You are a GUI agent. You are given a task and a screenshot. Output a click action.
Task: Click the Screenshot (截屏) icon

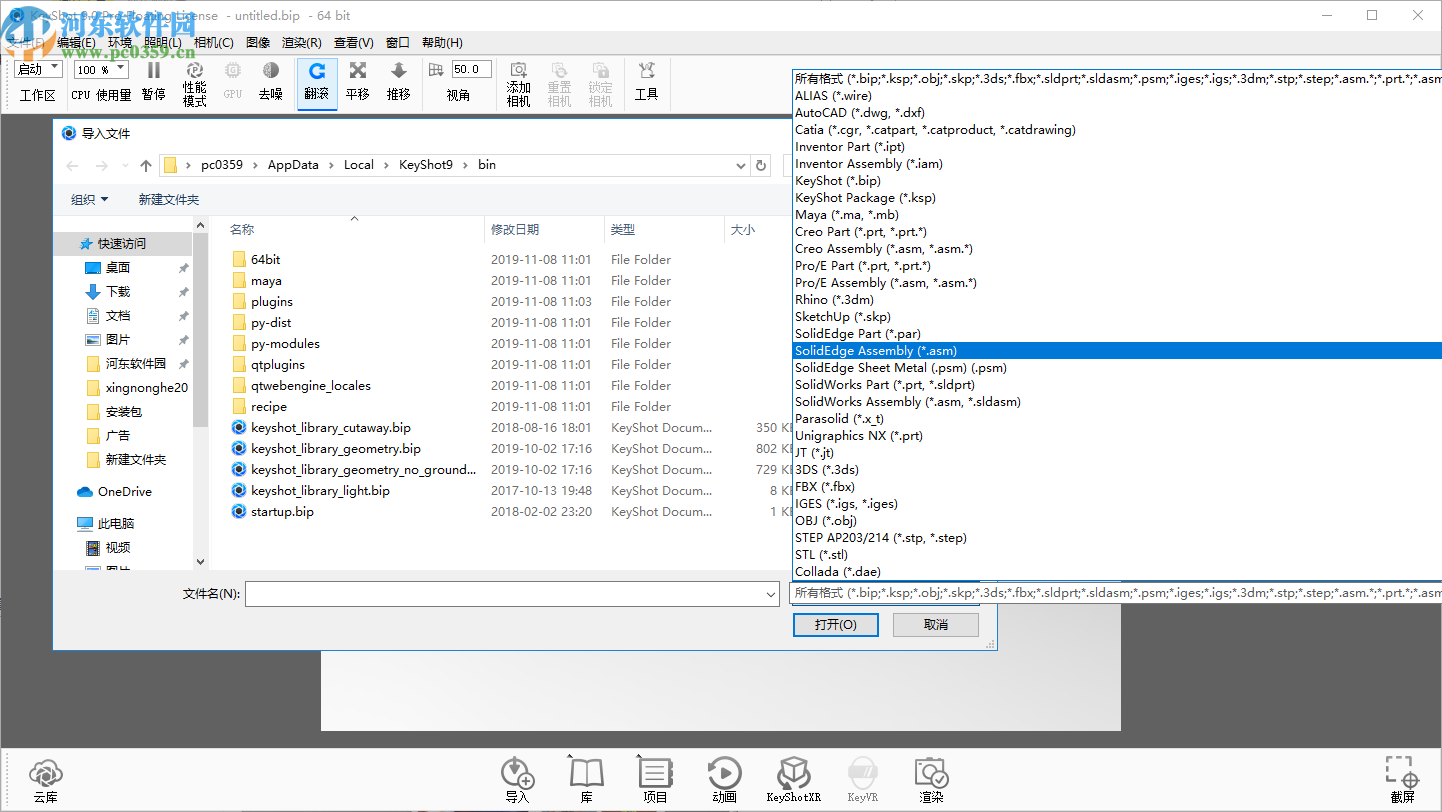tap(1402, 777)
